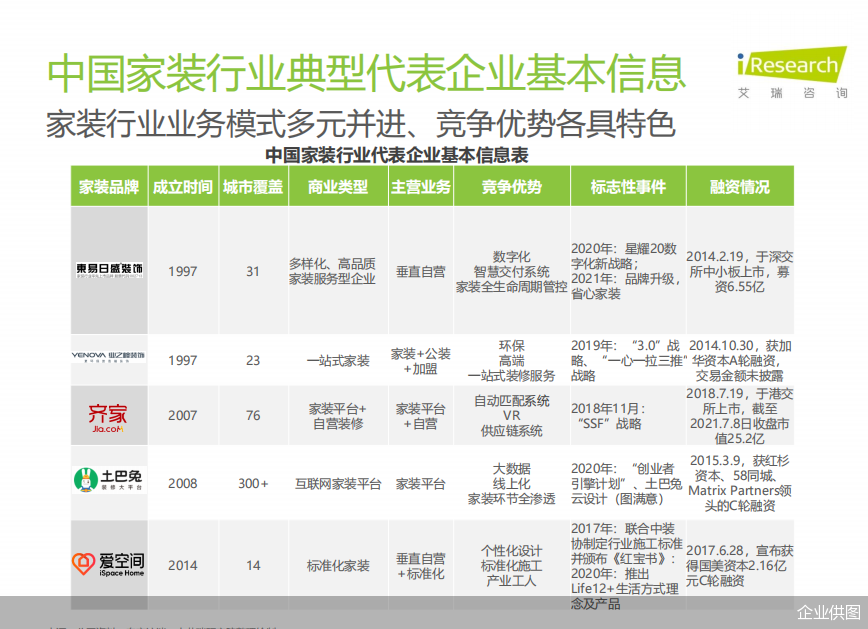Click event cell 2020年 "创业者引擎计划"
This screenshot has width=868, height=629.
tap(627, 484)
